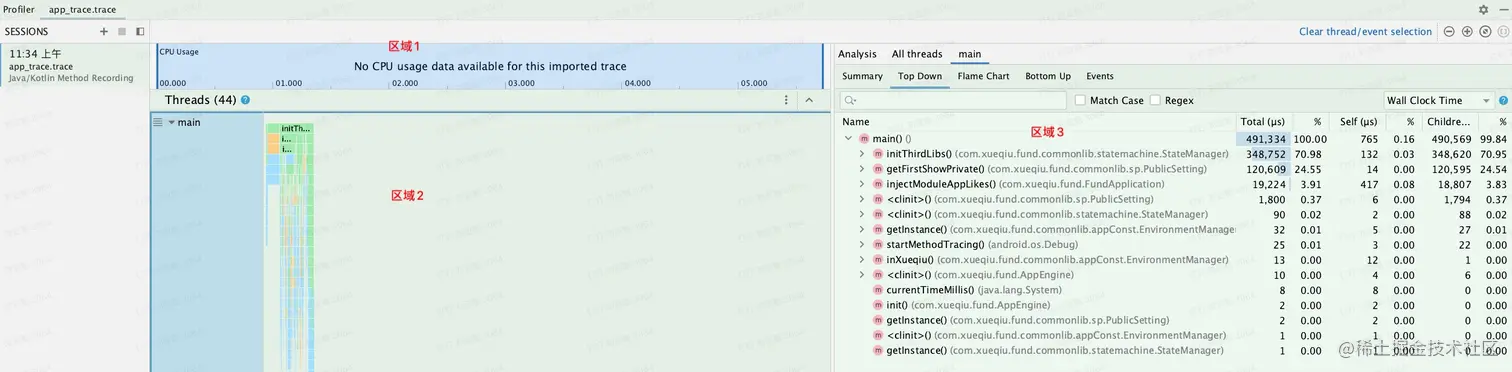The height and width of the screenshot is (372, 1512).
Task: Open the Wall Clock Time dropdown
Action: [x=1439, y=100]
